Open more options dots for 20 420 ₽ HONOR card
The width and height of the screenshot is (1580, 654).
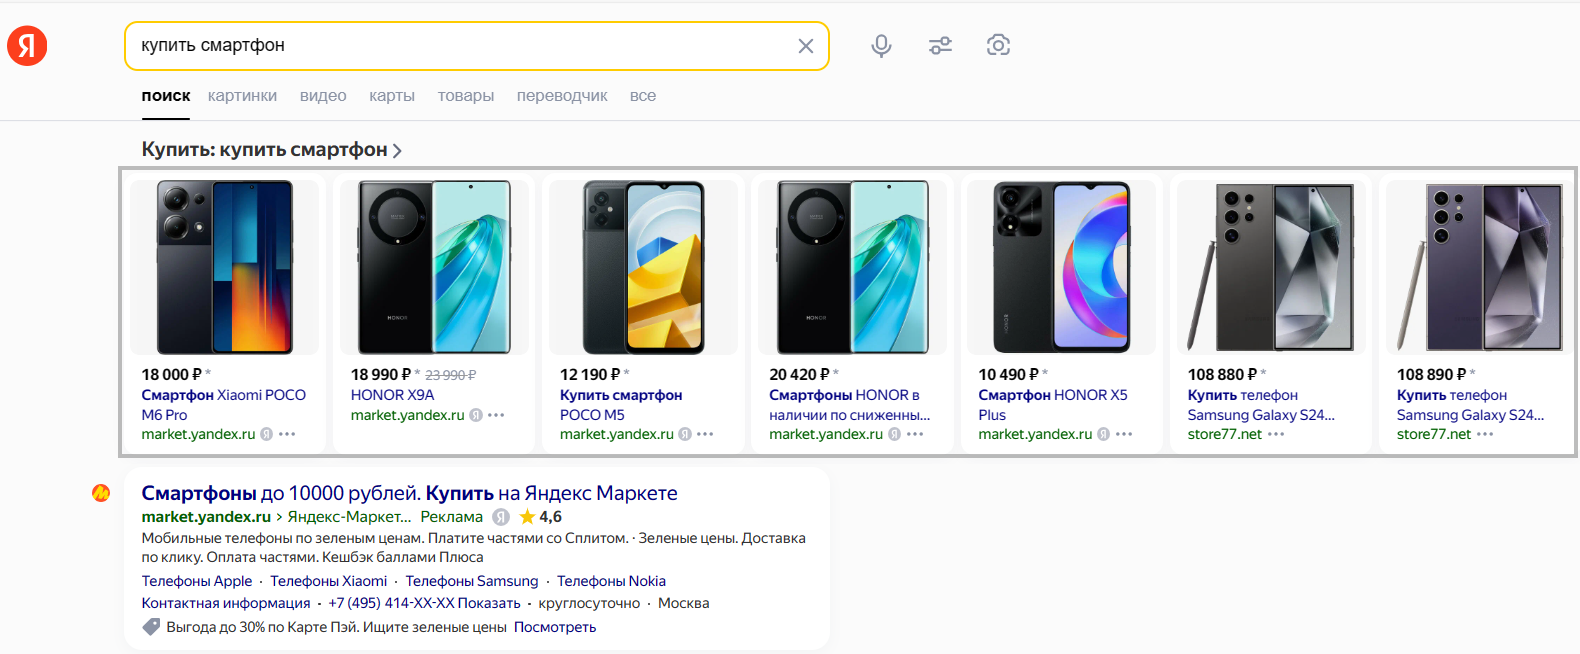(915, 434)
